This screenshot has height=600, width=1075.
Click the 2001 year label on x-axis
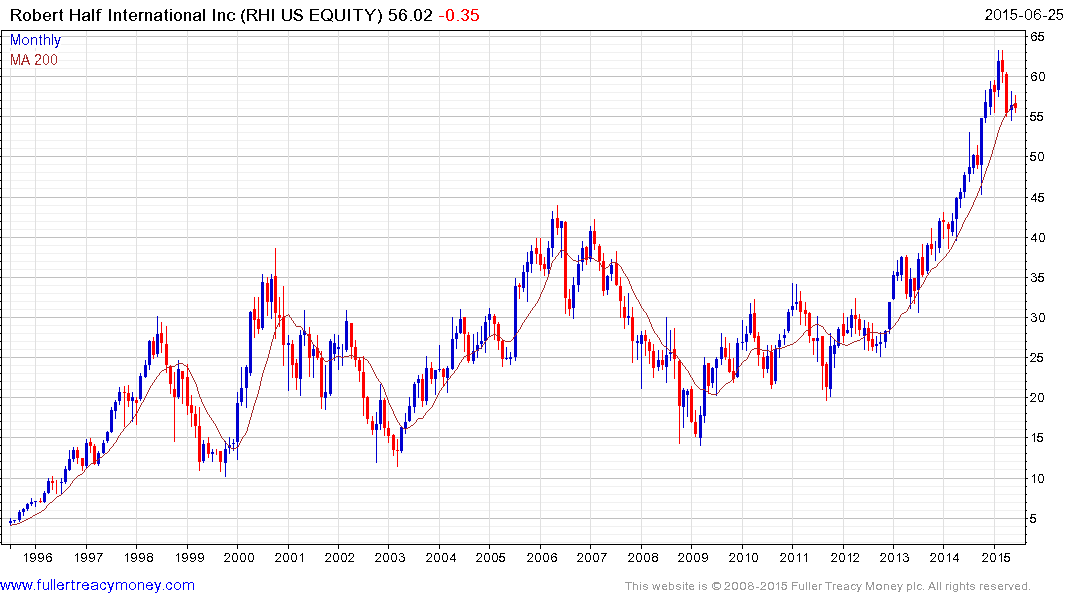[290, 557]
